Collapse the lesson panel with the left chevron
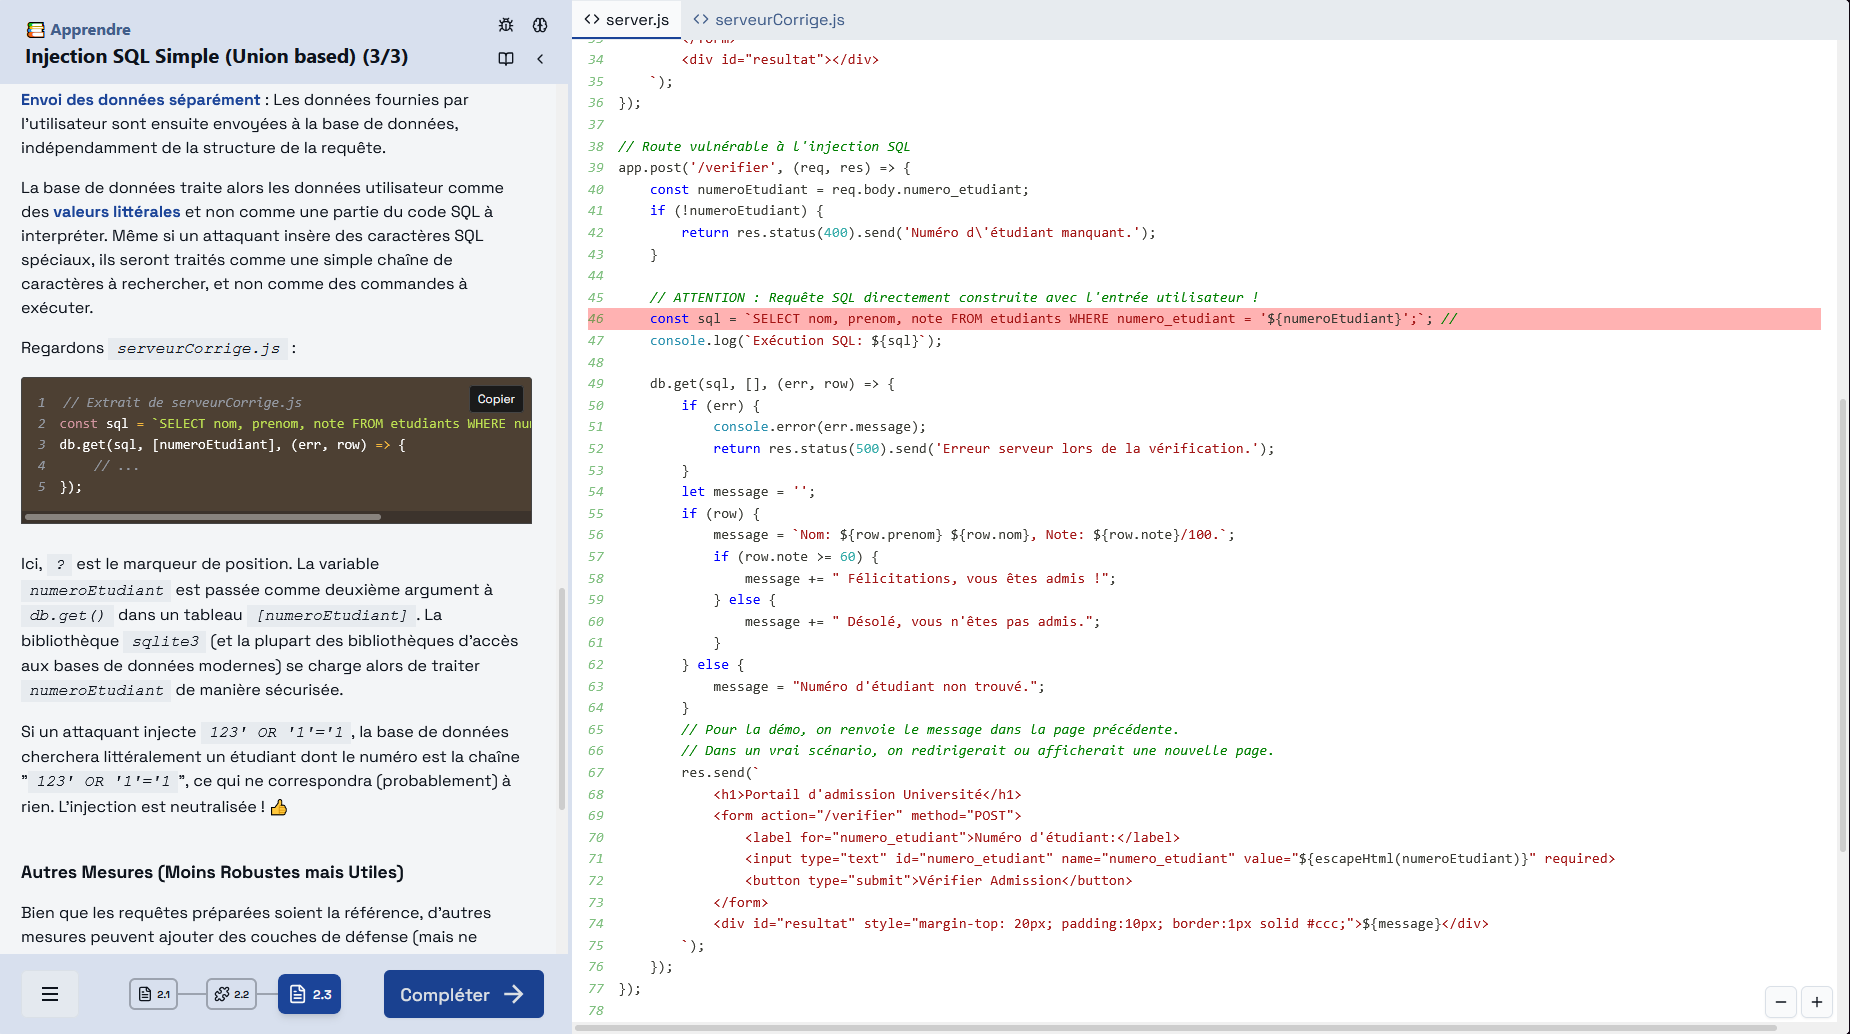The width and height of the screenshot is (1850, 1034). click(x=540, y=59)
